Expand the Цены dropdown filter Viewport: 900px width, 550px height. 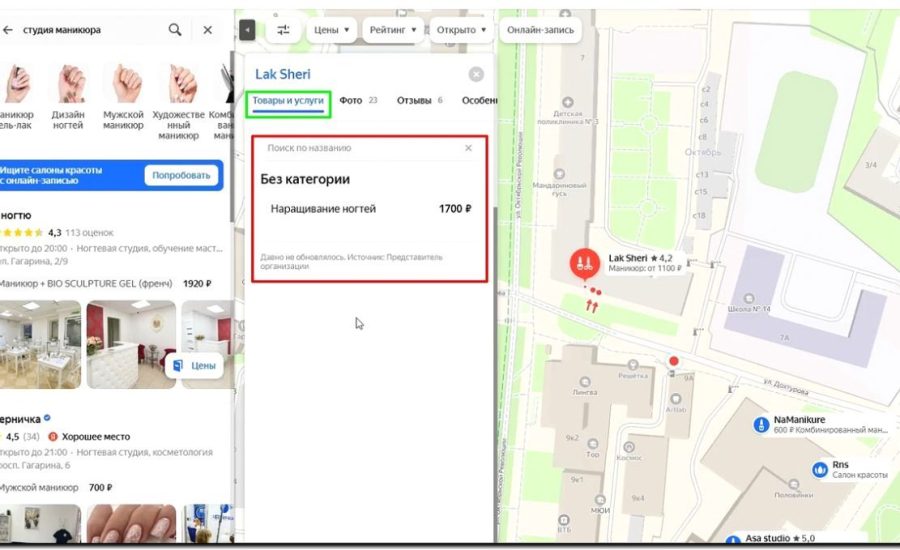(332, 30)
